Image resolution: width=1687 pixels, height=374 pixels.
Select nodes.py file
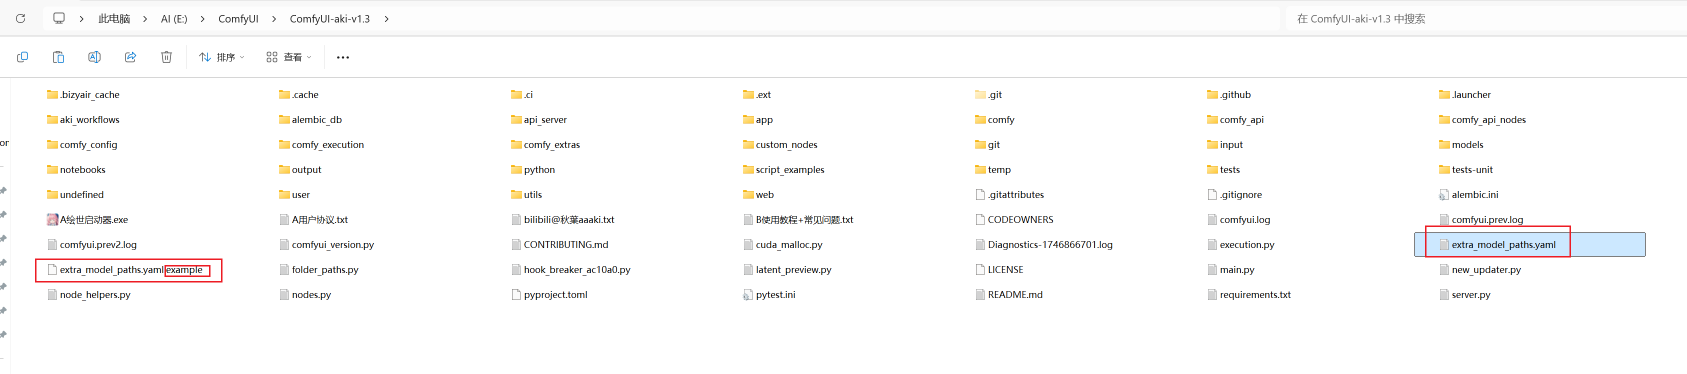[x=305, y=294]
